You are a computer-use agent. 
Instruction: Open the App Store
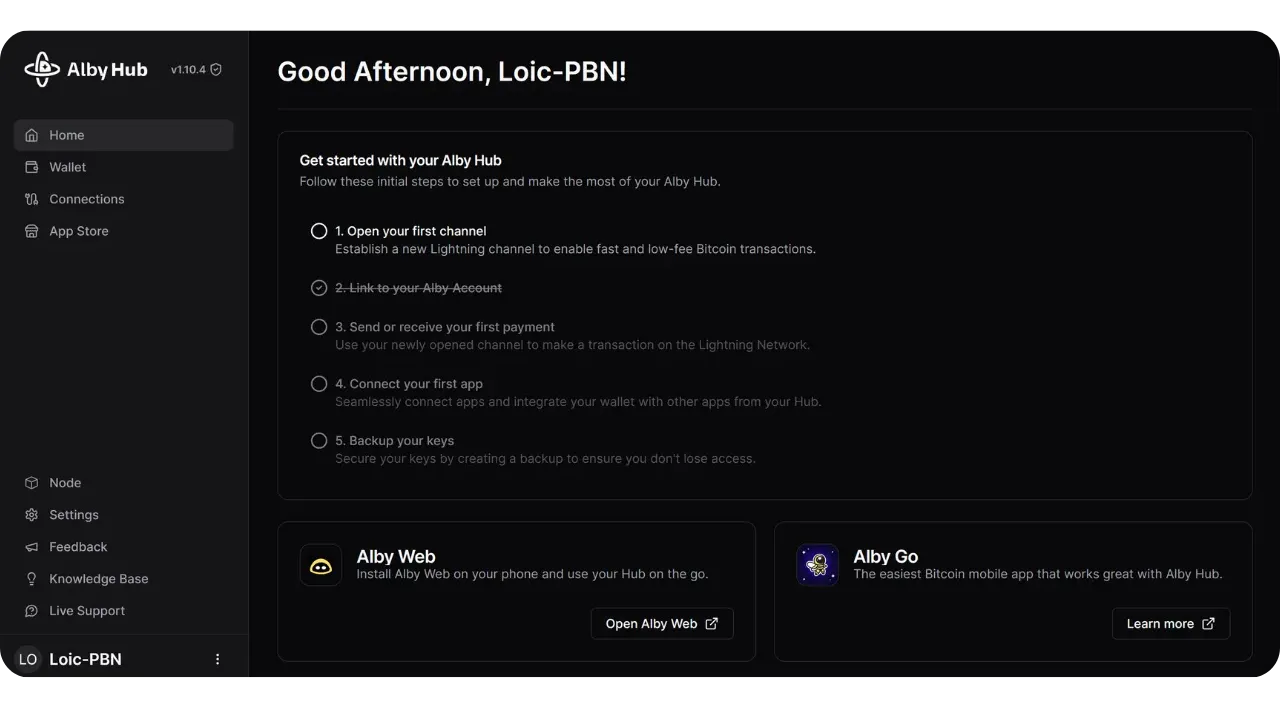78,231
